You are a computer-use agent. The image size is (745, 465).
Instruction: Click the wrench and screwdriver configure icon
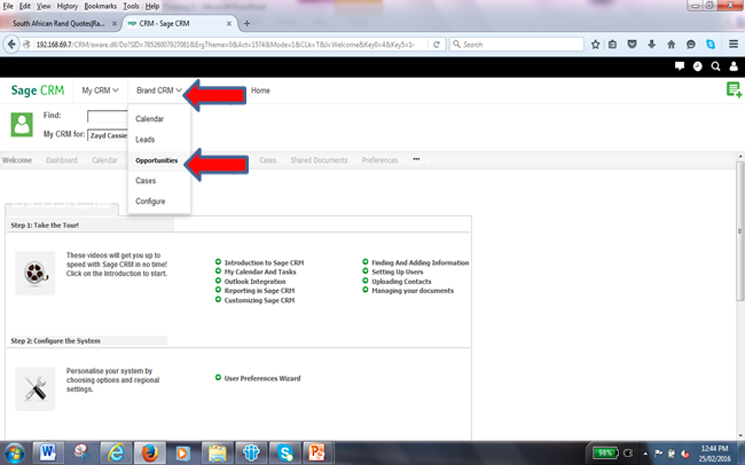tap(35, 389)
